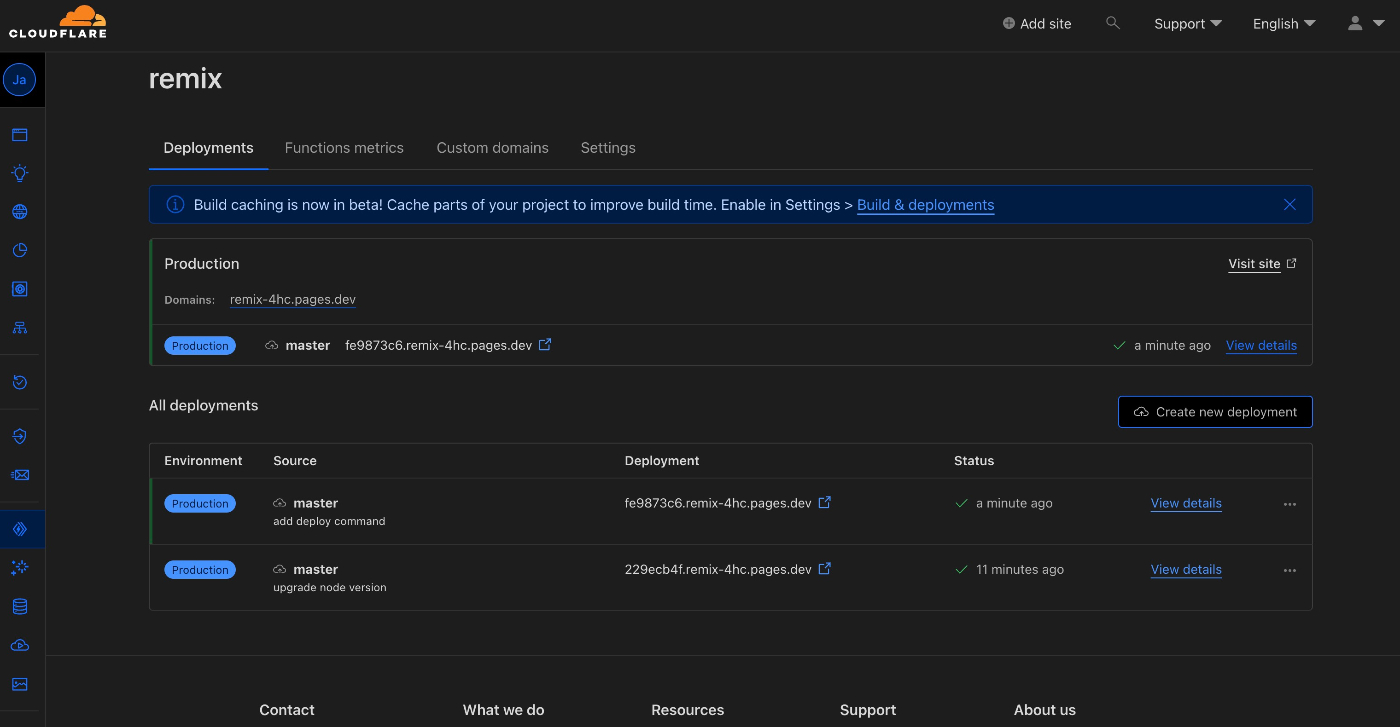This screenshot has height=727, width=1400.
Task: Open the square target Security Center sidebar icon
Action: [x=19, y=289]
